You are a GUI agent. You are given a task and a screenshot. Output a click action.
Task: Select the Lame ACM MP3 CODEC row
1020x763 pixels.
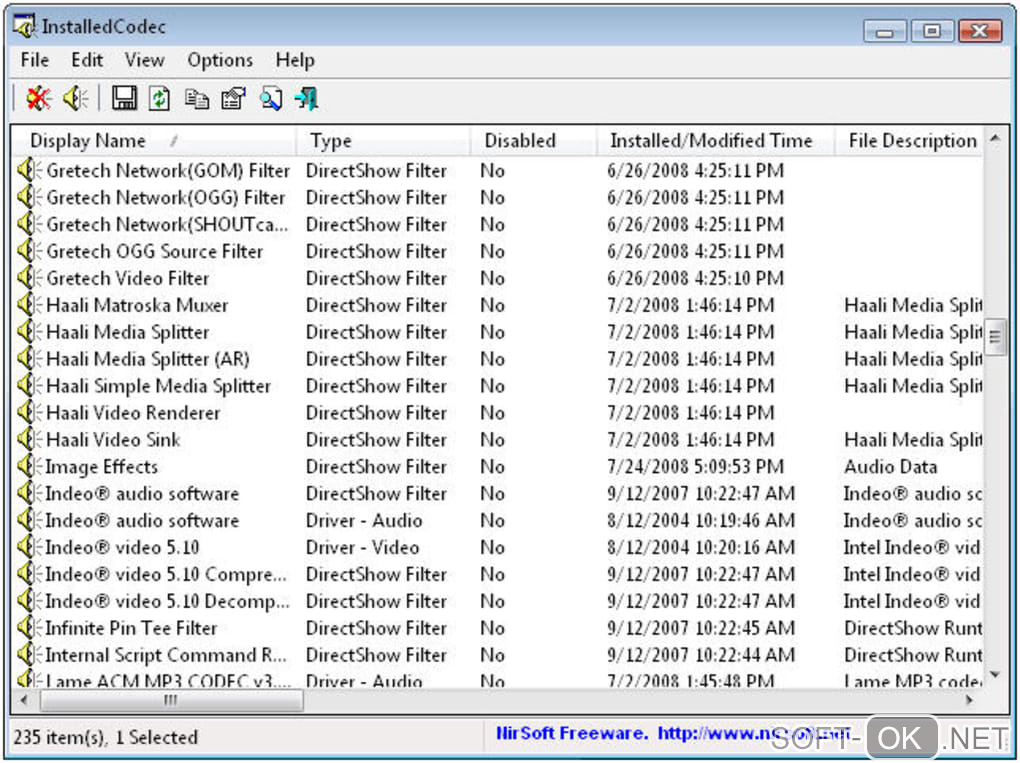[498, 681]
